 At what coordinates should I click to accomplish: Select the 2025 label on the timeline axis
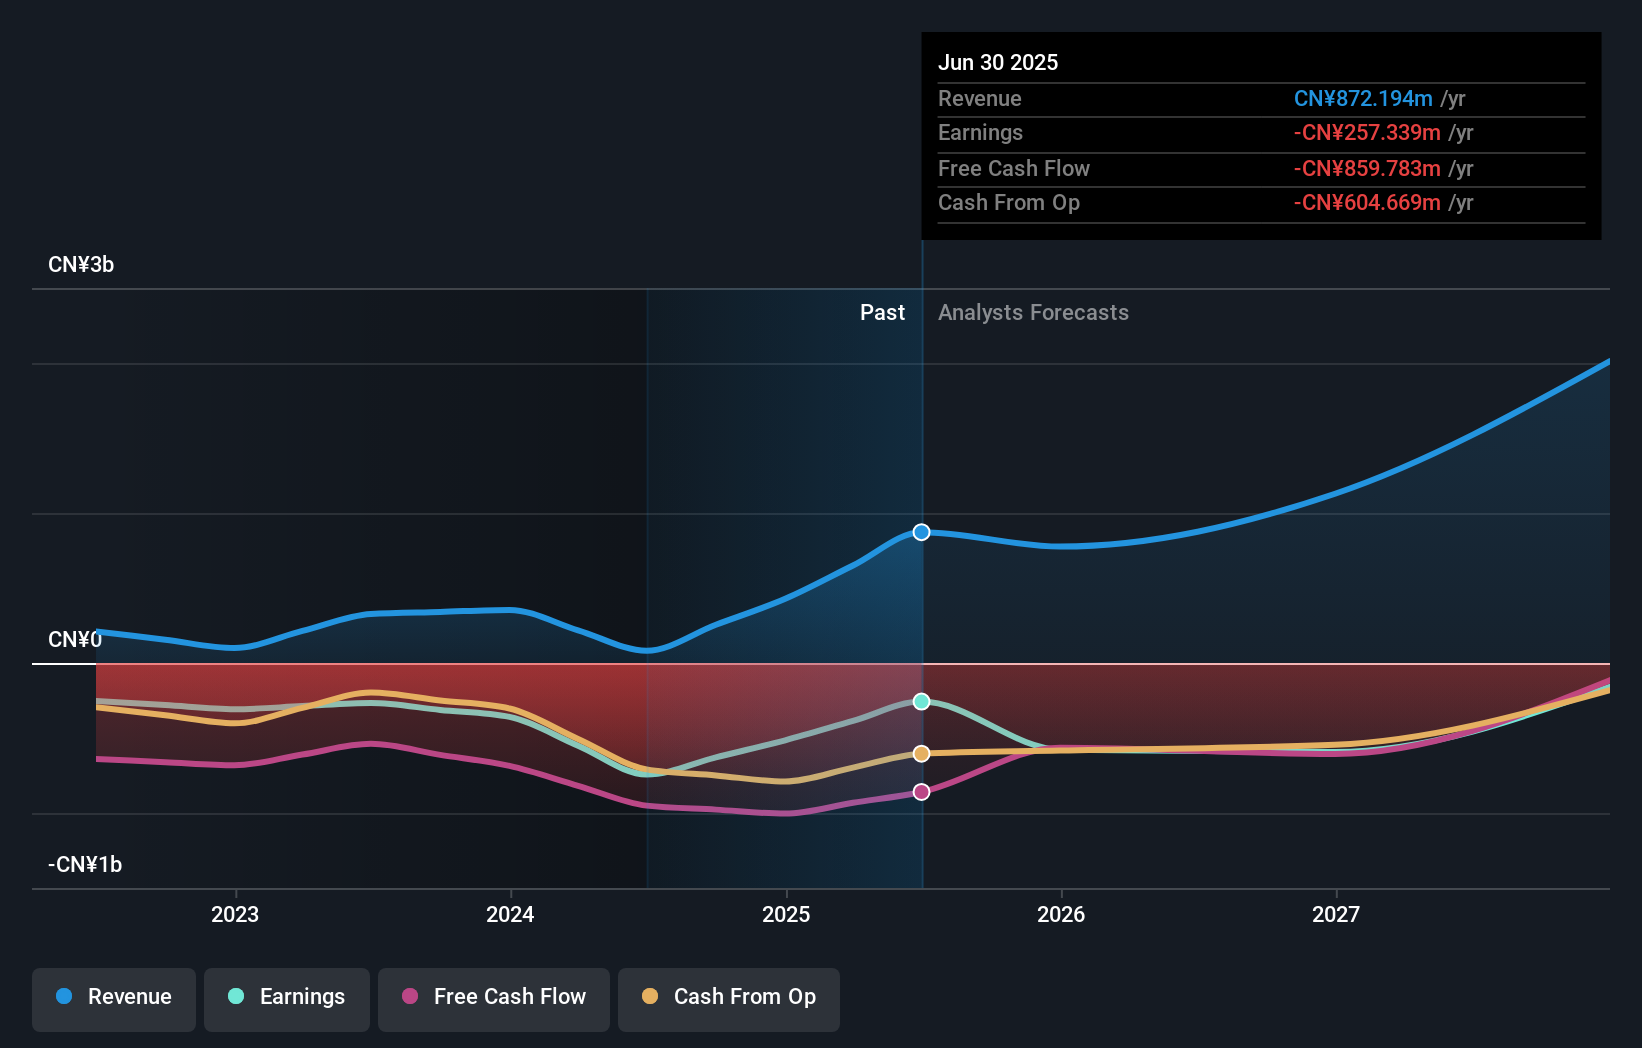(x=786, y=913)
